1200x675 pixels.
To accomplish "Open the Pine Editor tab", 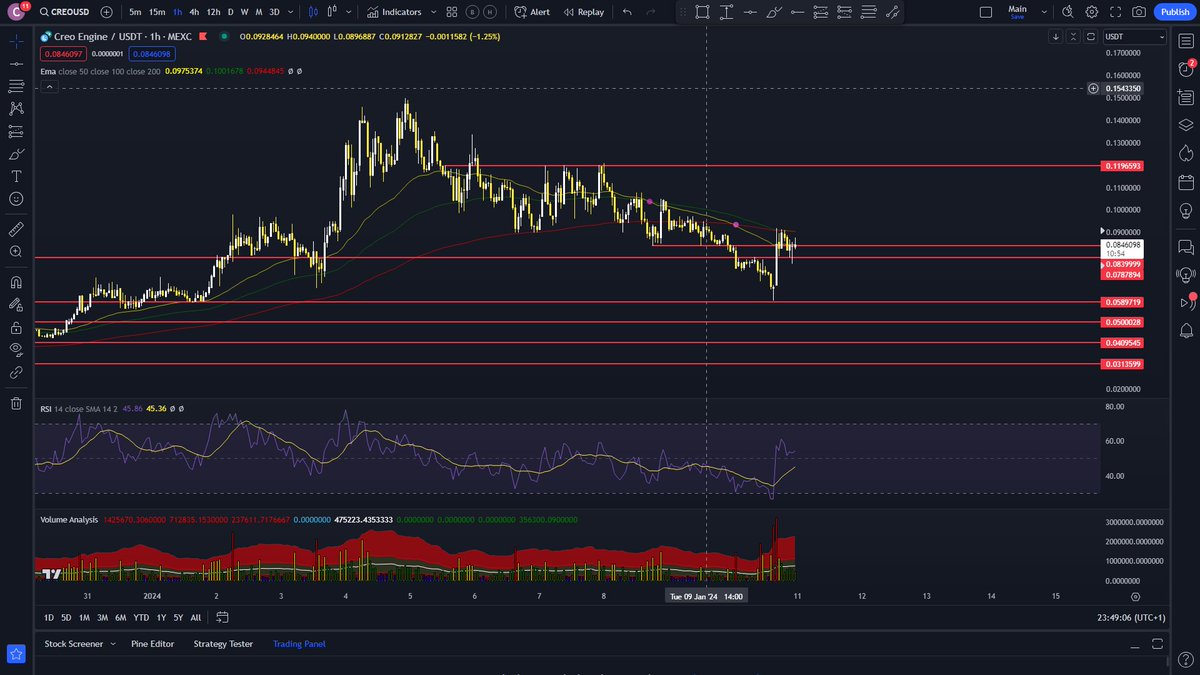I will 152,644.
